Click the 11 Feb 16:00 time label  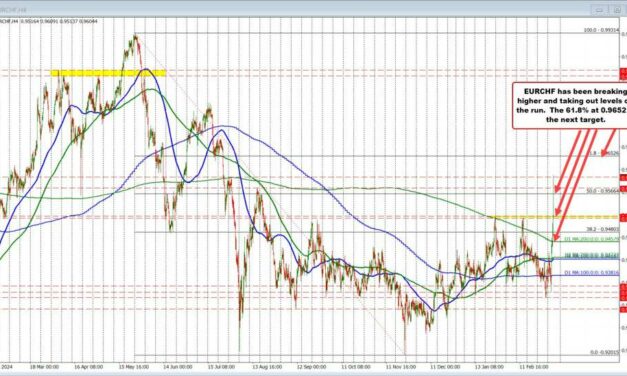point(534,366)
